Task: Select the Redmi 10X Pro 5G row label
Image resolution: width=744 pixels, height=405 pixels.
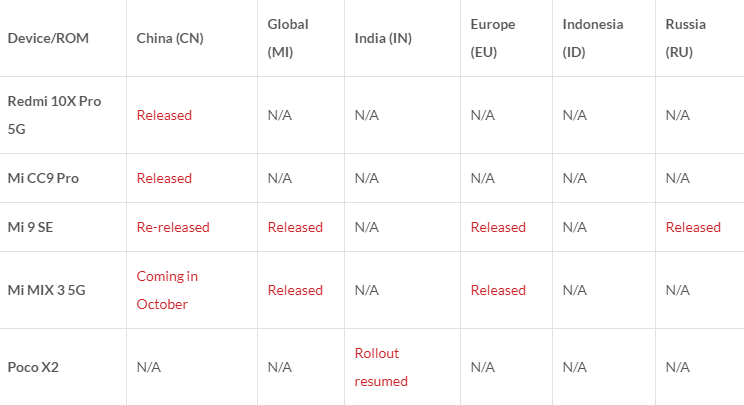Action: 54,115
